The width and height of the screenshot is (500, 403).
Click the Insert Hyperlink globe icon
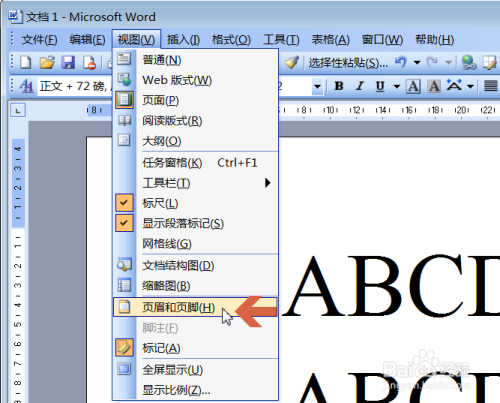[x=469, y=62]
